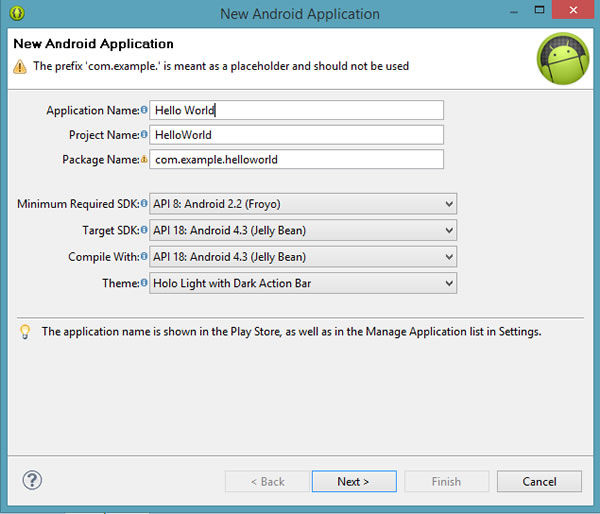
Task: Click the Play Store application name hint
Action: (x=291, y=331)
